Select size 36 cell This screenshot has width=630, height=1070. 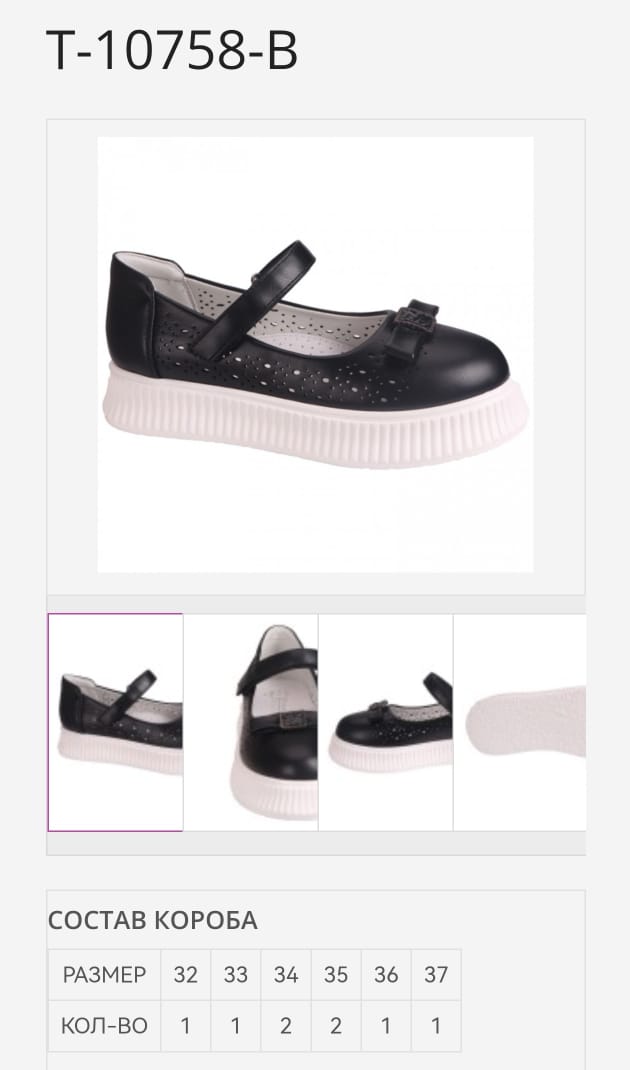tap(386, 974)
